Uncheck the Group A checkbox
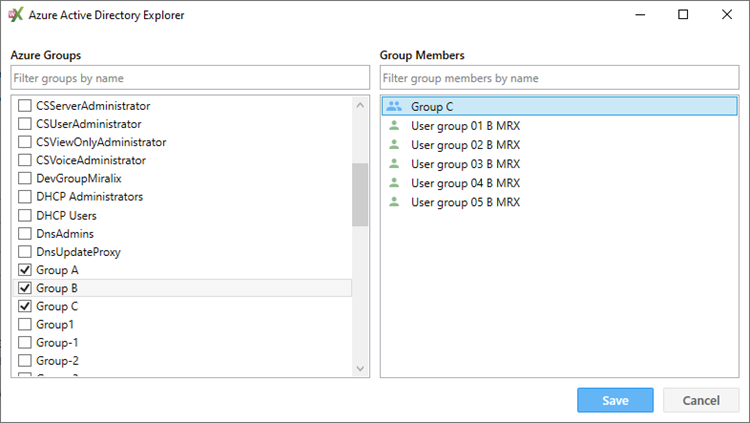 25,270
